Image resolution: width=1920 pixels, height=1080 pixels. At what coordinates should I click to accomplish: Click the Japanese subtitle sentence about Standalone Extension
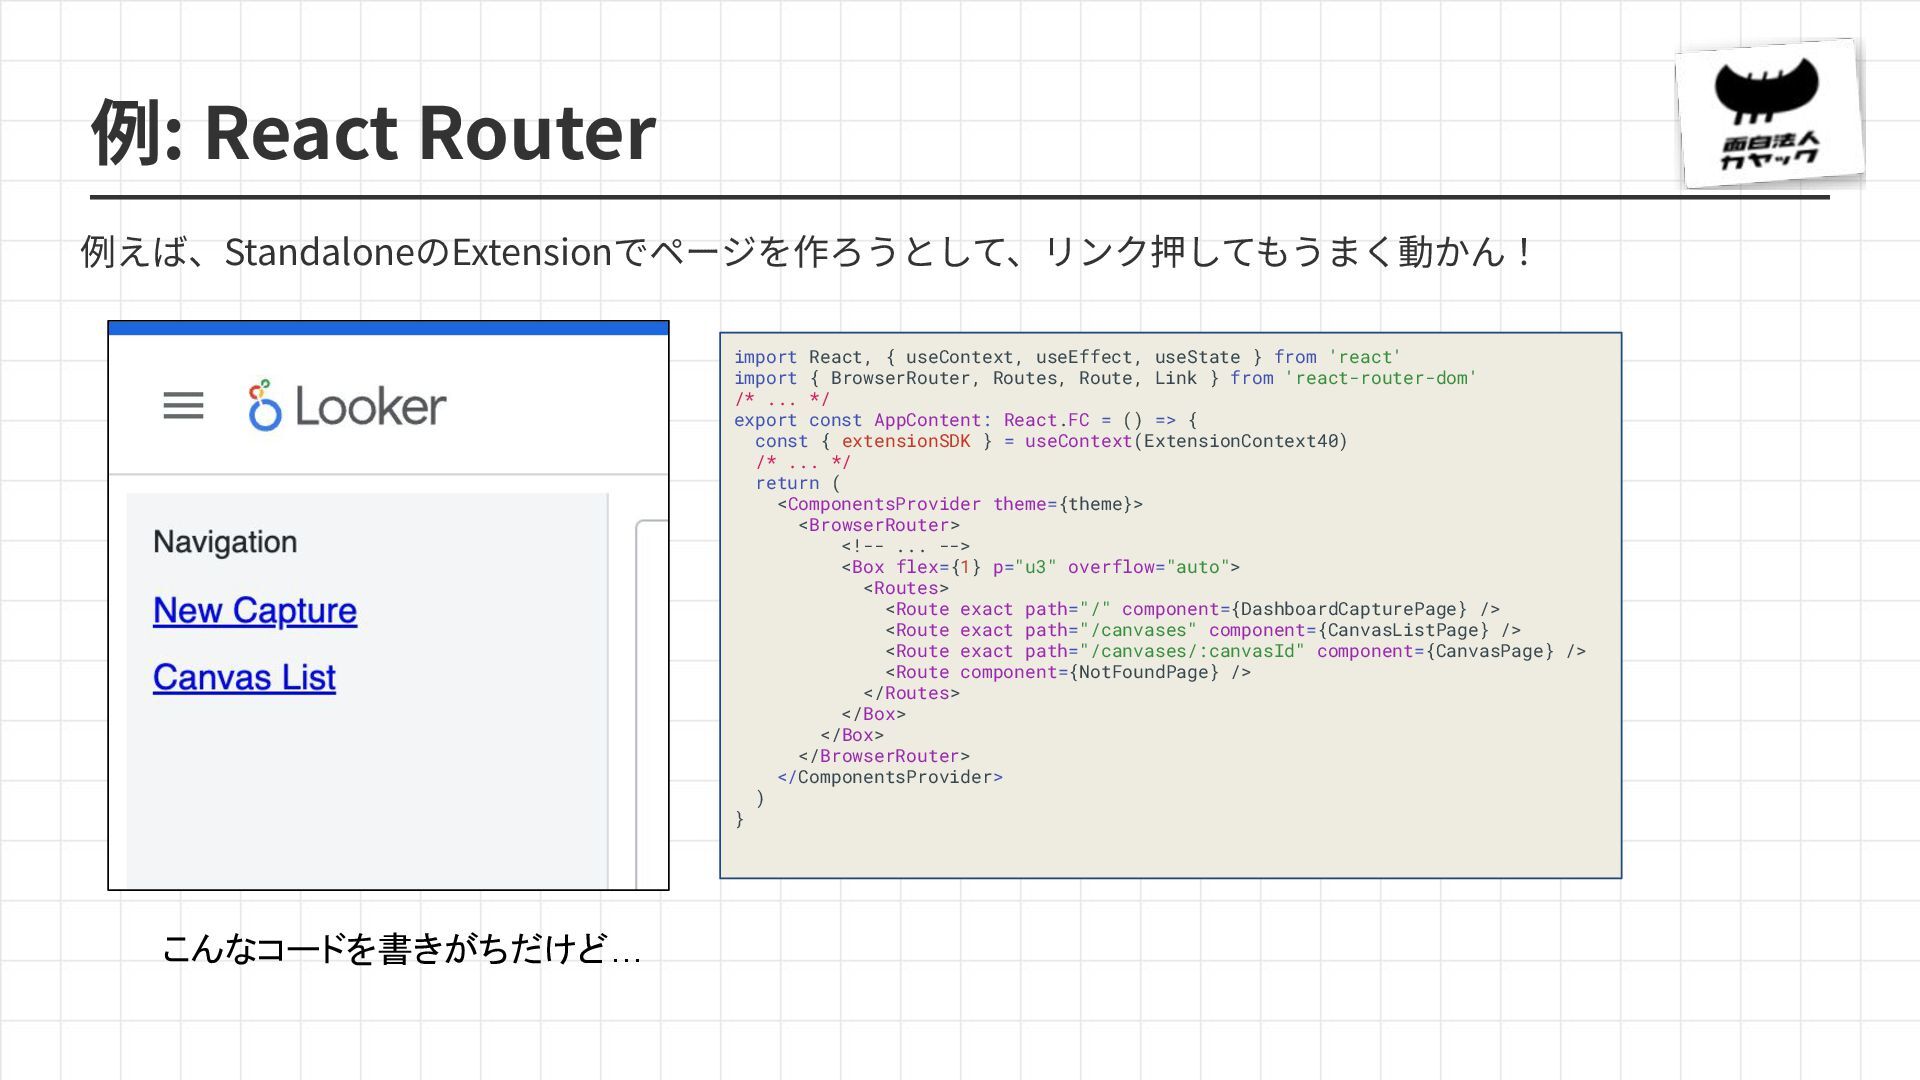[805, 252]
